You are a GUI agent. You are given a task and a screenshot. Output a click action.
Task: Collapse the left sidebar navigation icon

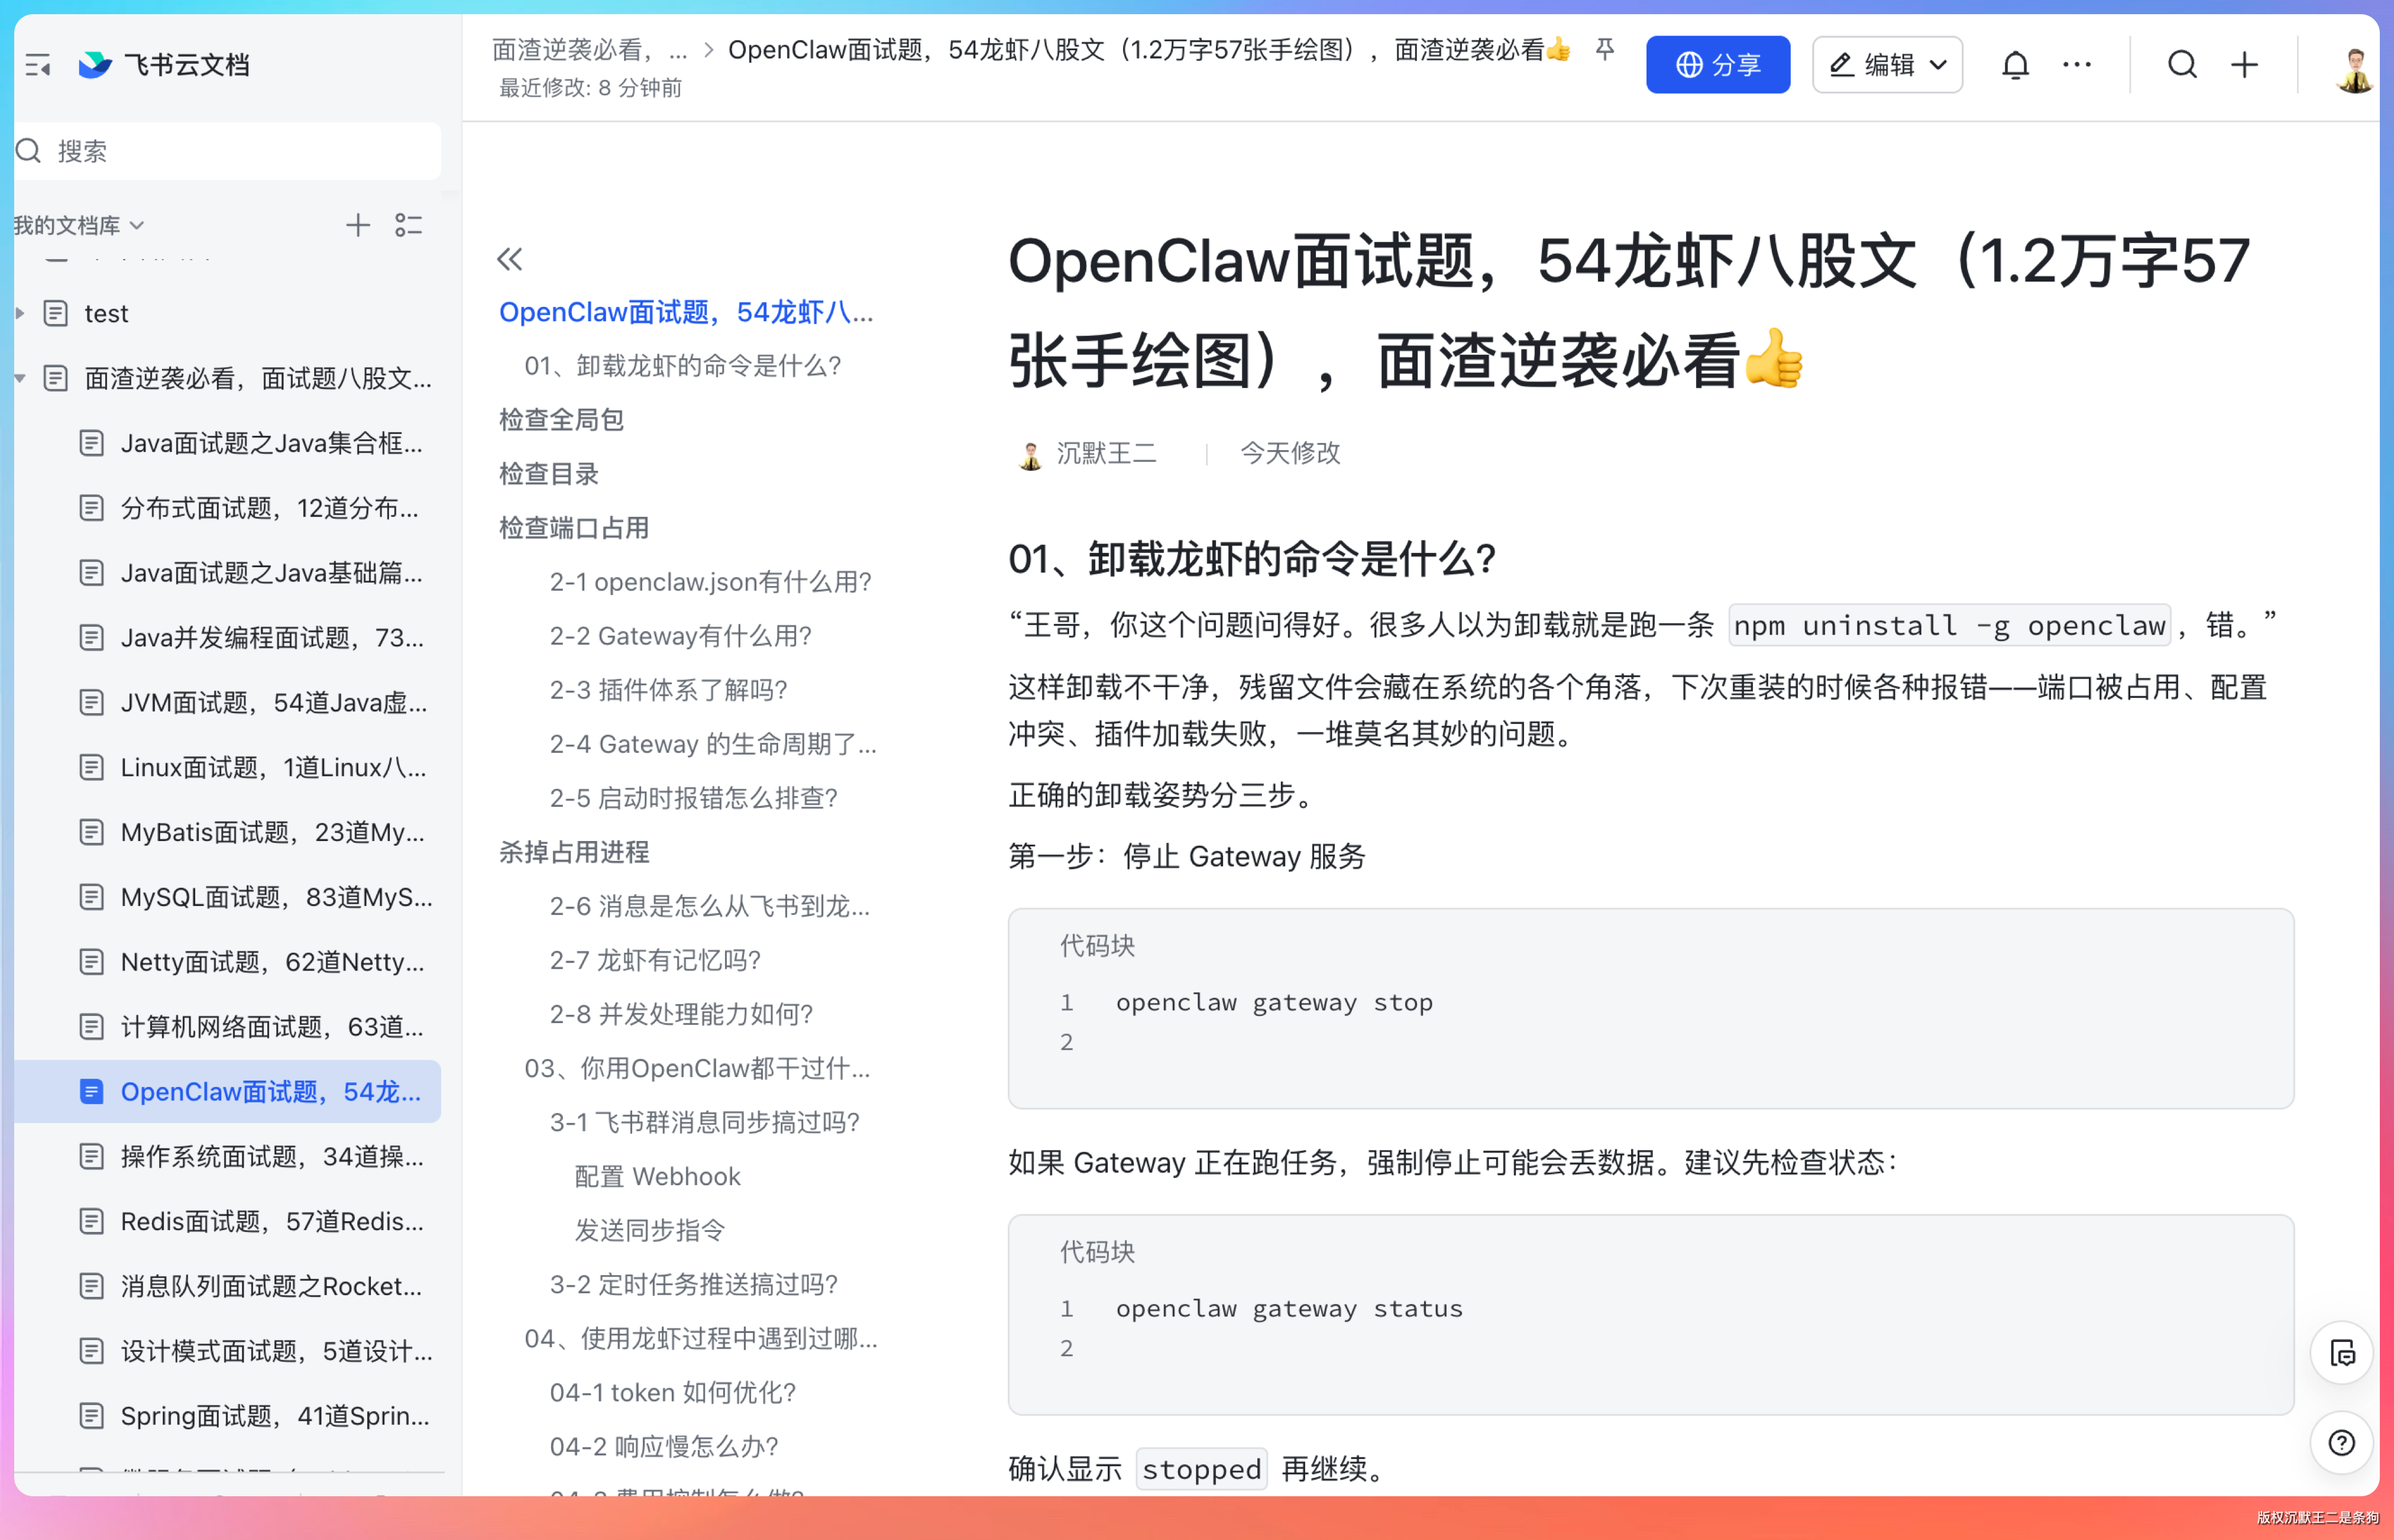coord(38,66)
